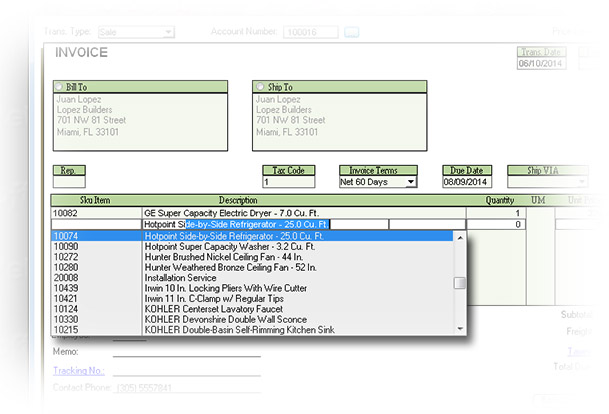The width and height of the screenshot is (609, 414).
Task: Click the empty Rep. field
Action: [x=69, y=182]
